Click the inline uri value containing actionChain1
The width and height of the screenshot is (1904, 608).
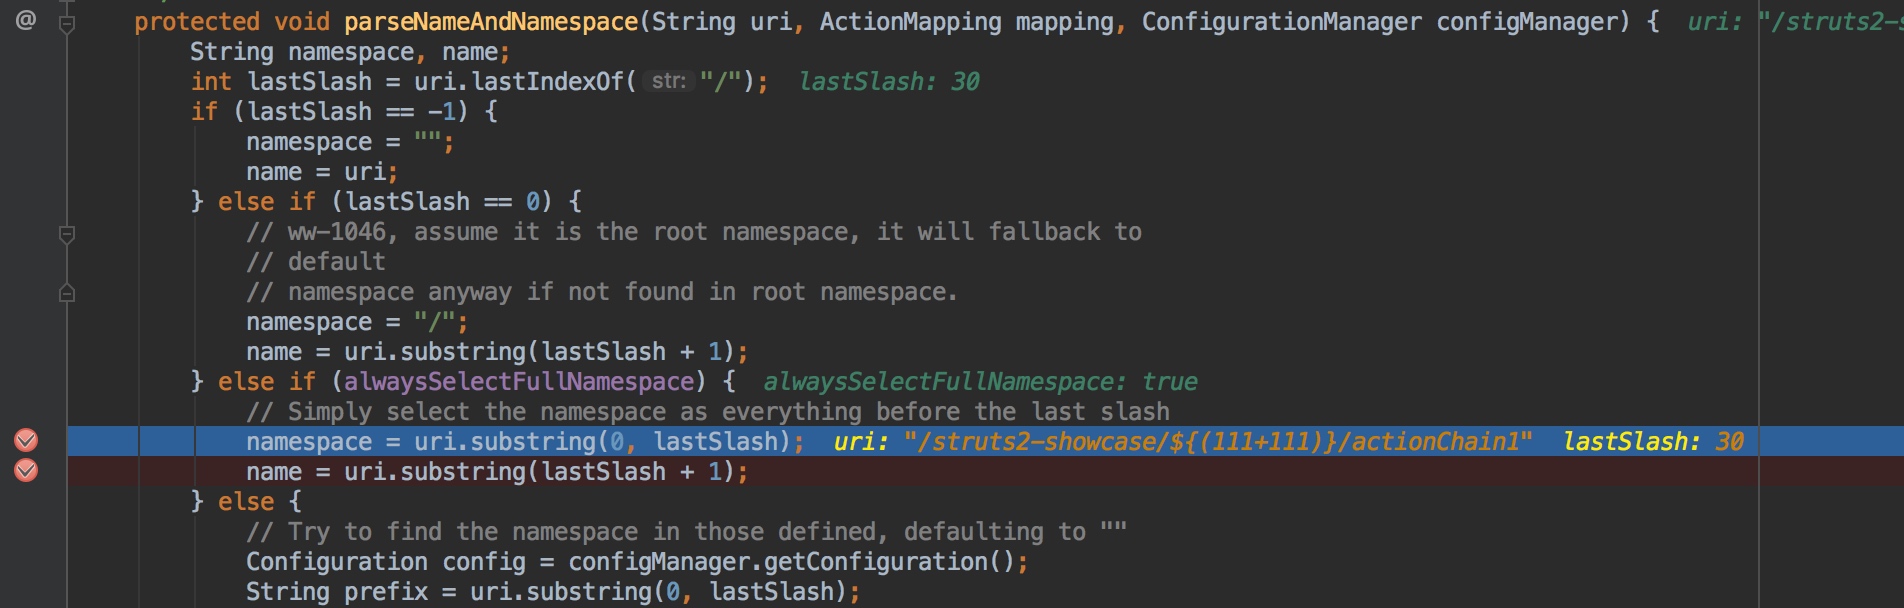(x=1183, y=442)
